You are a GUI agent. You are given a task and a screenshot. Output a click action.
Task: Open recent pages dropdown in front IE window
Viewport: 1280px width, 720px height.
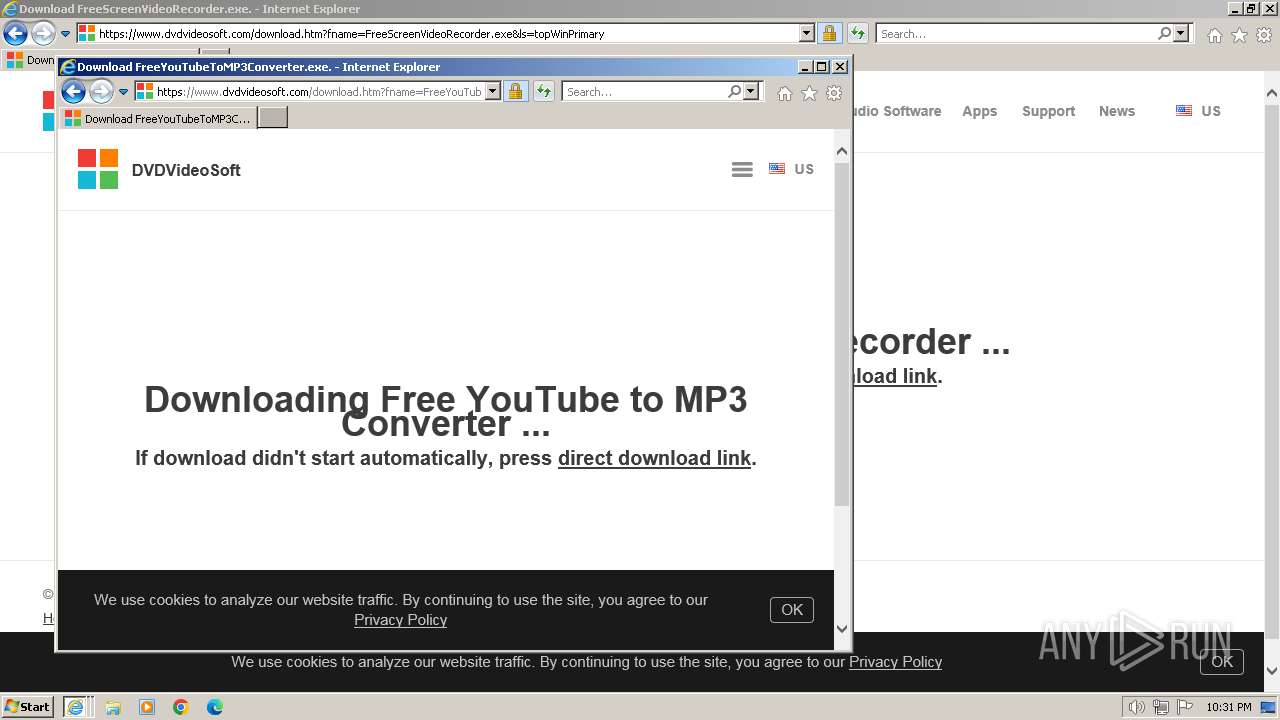coord(124,92)
